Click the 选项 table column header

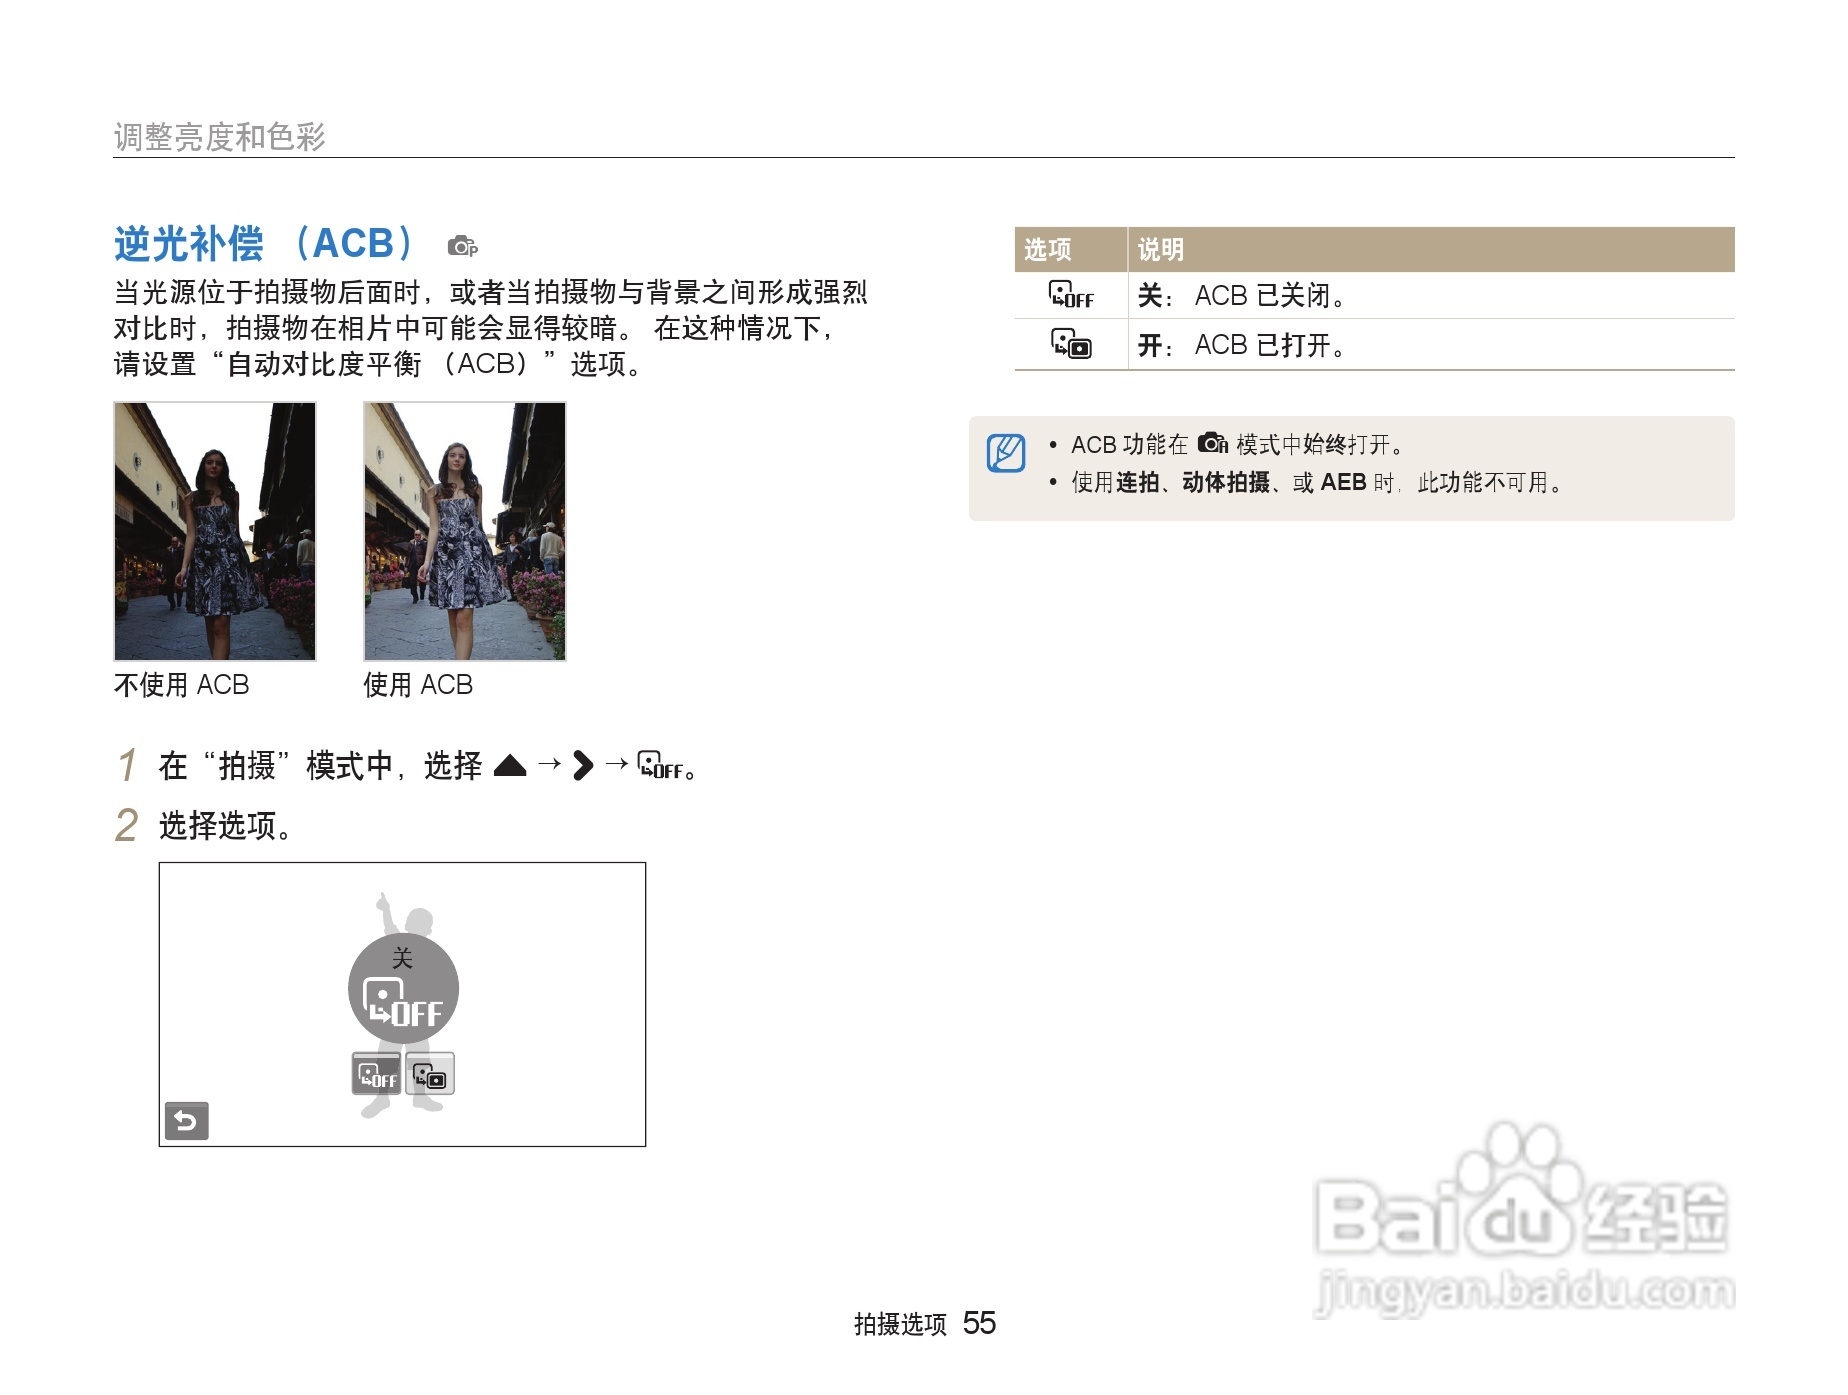click(x=1048, y=249)
